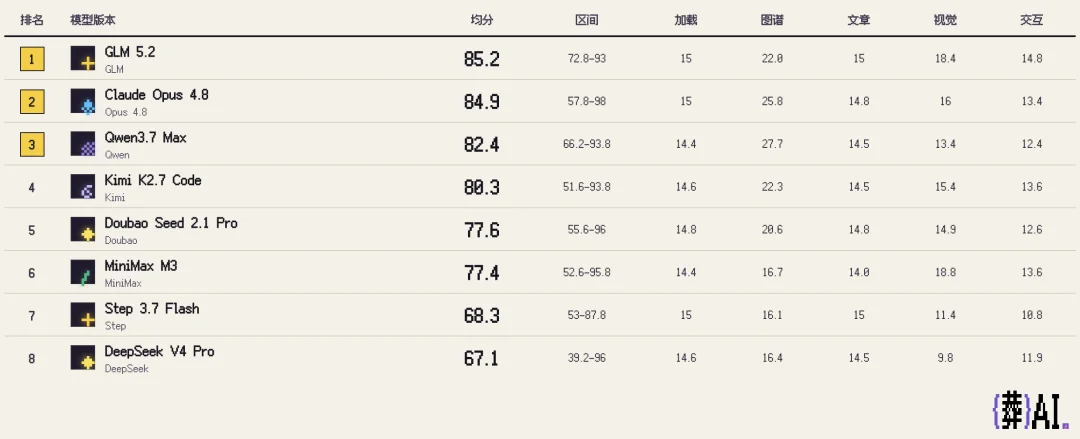Click the Kimi K2.7 Code model icon
This screenshot has width=1080, height=439.
tap(83, 187)
